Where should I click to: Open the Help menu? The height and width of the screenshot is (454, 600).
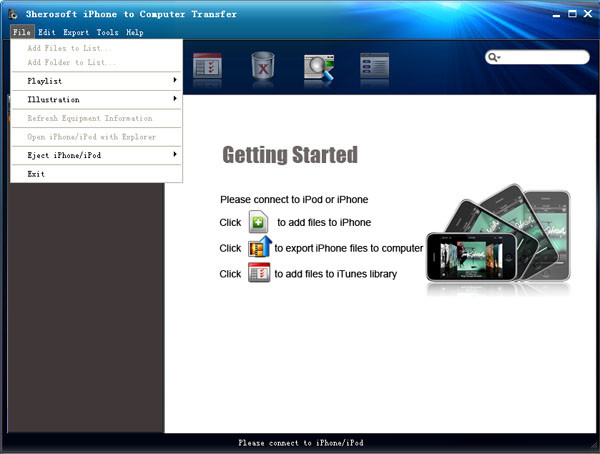(x=135, y=32)
